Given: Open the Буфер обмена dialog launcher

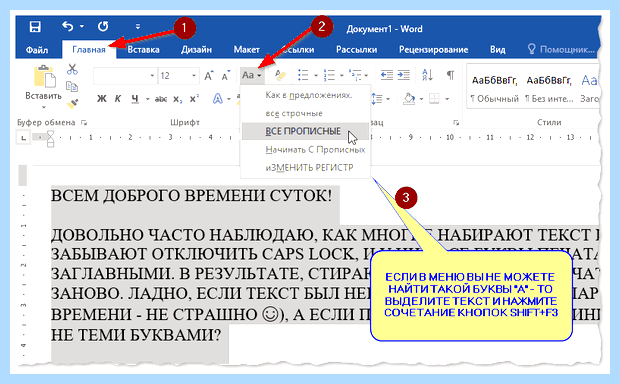Looking at the screenshot, I should pos(84,123).
